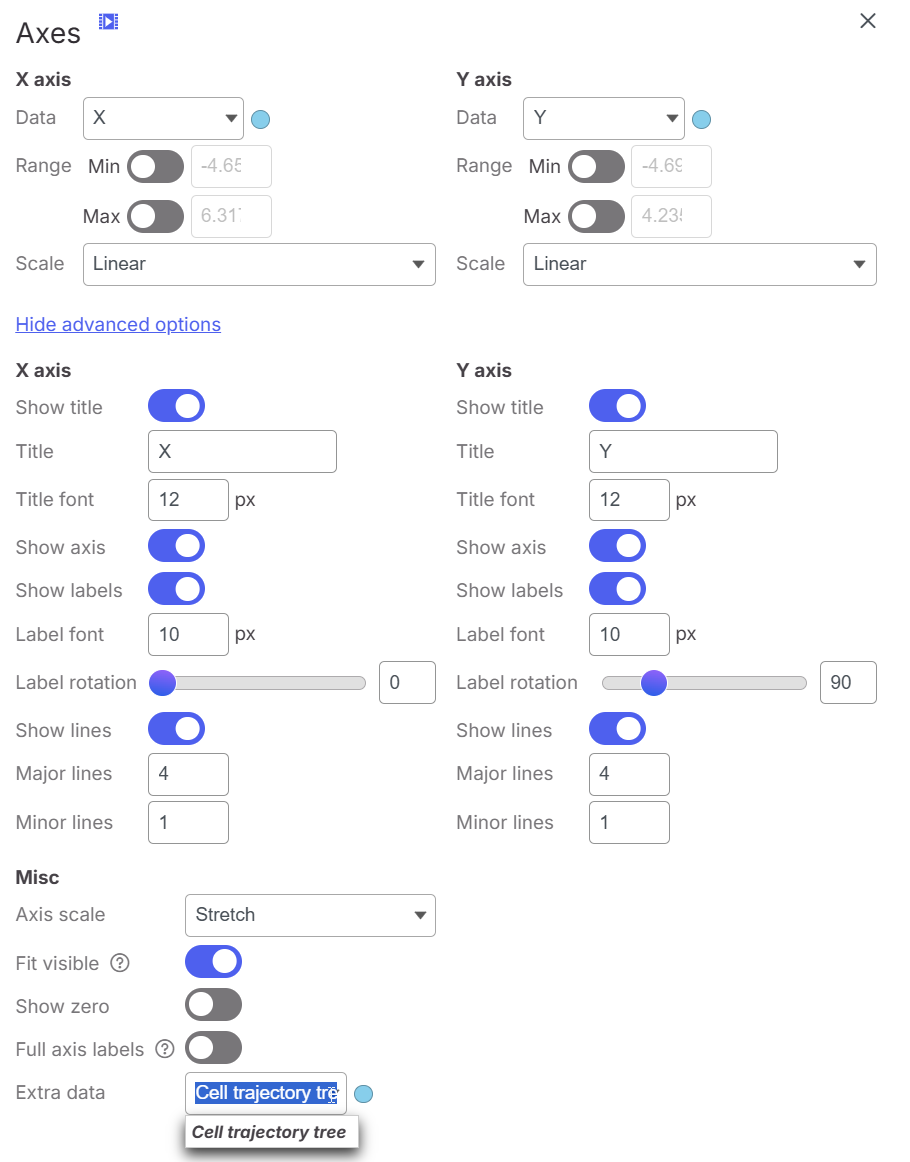Turn on the Show zero toggle
This screenshot has height=1162, width=910.
[213, 1006]
